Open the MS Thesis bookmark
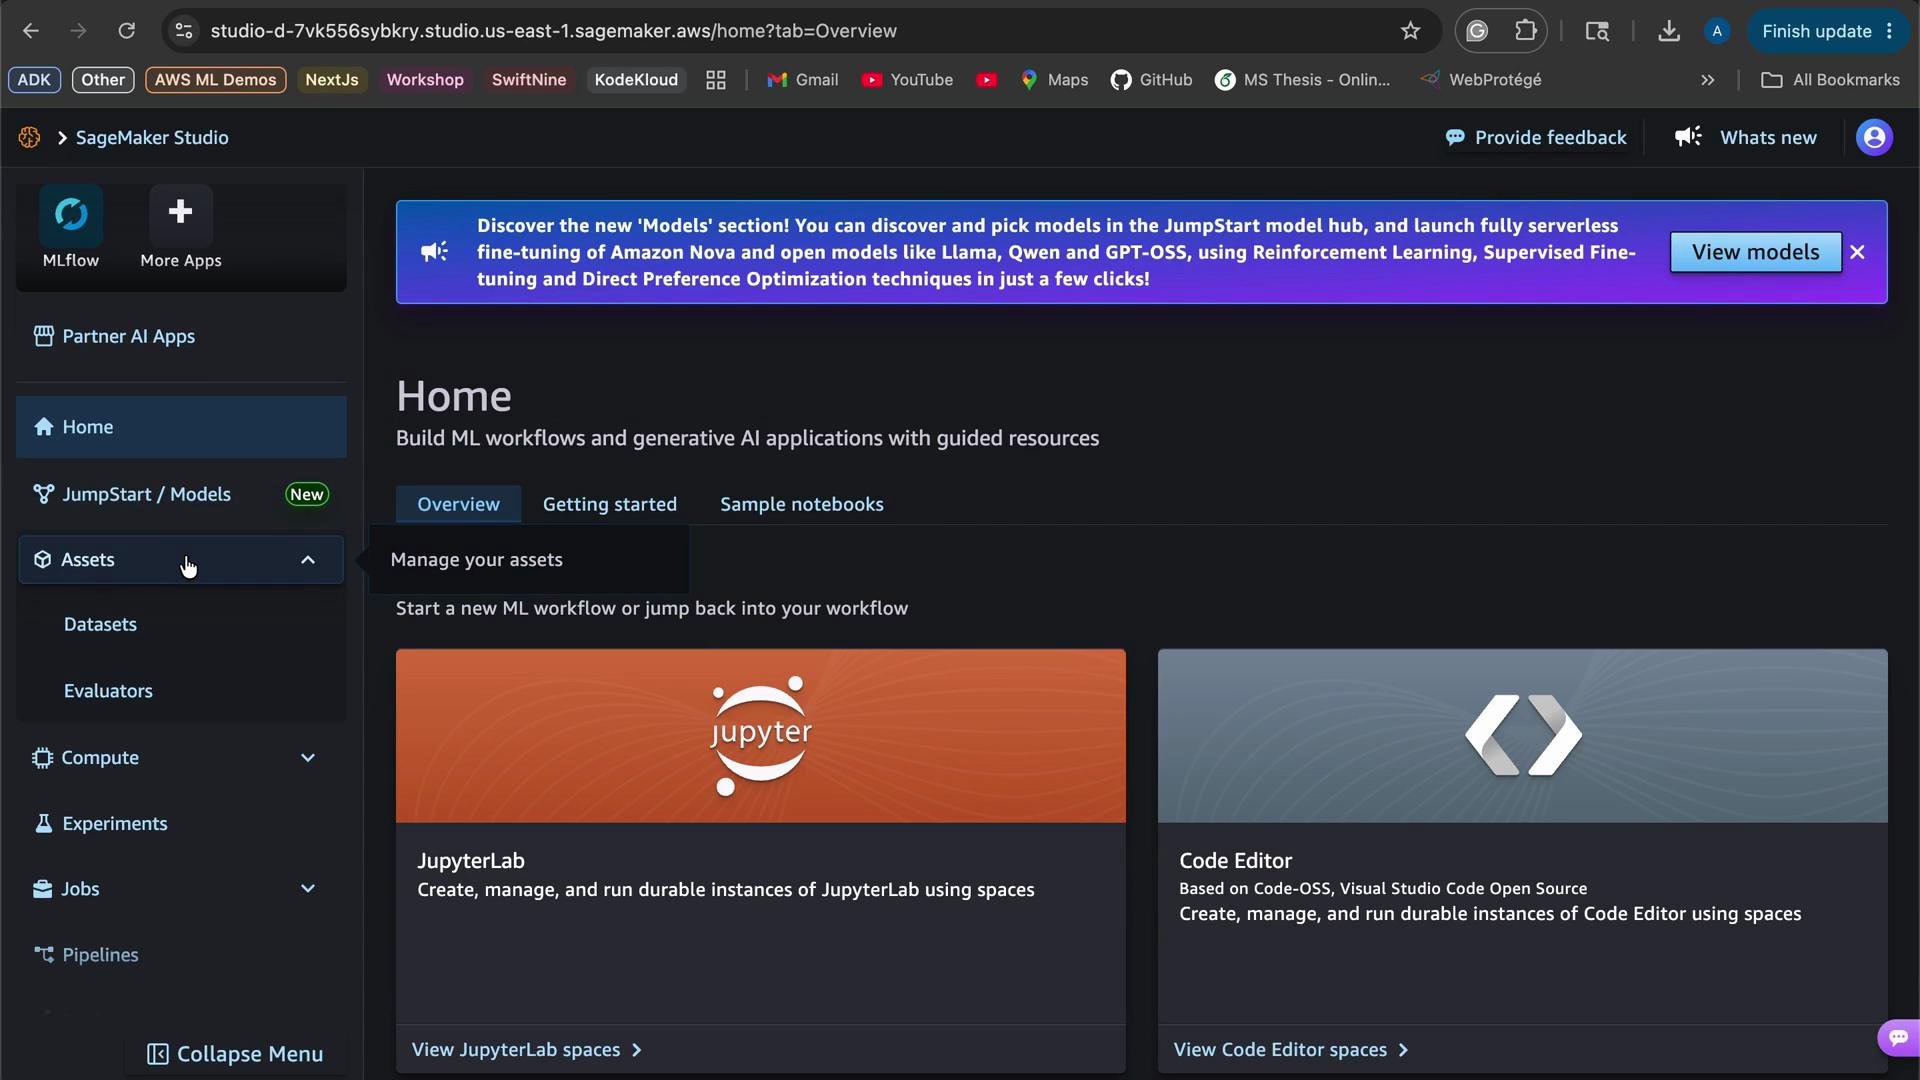 (x=1302, y=80)
